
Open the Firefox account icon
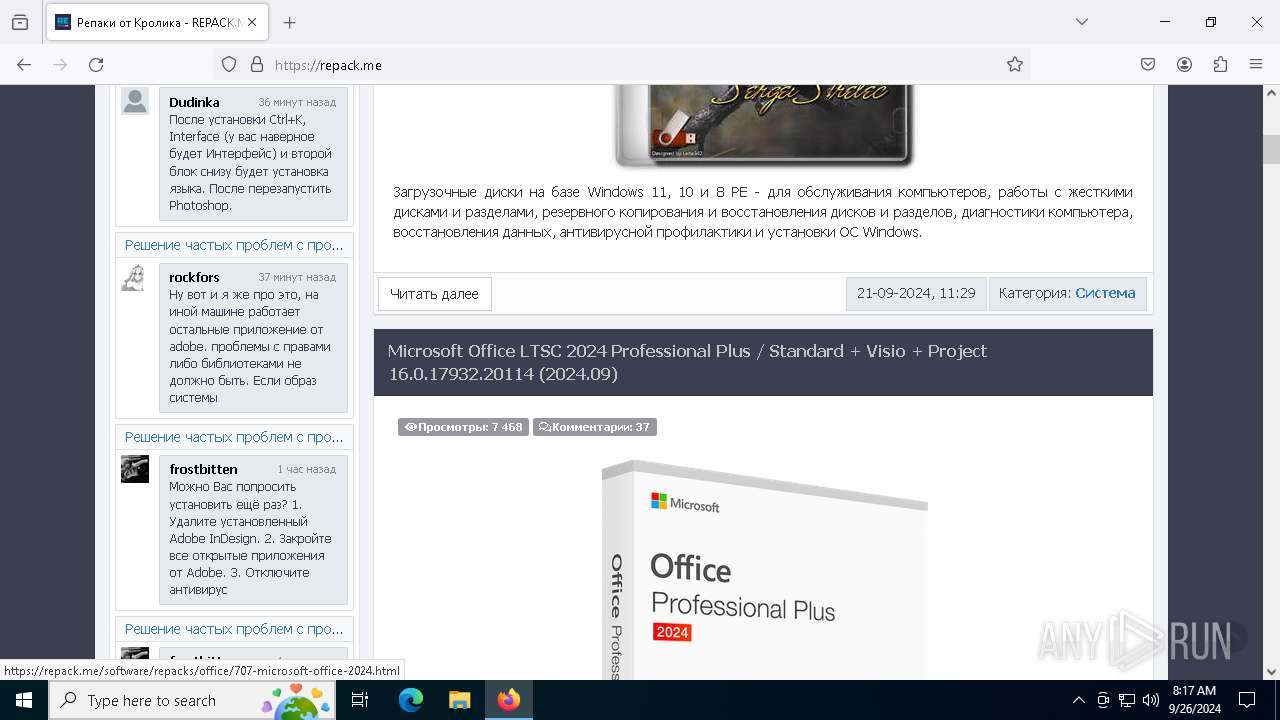[1184, 64]
